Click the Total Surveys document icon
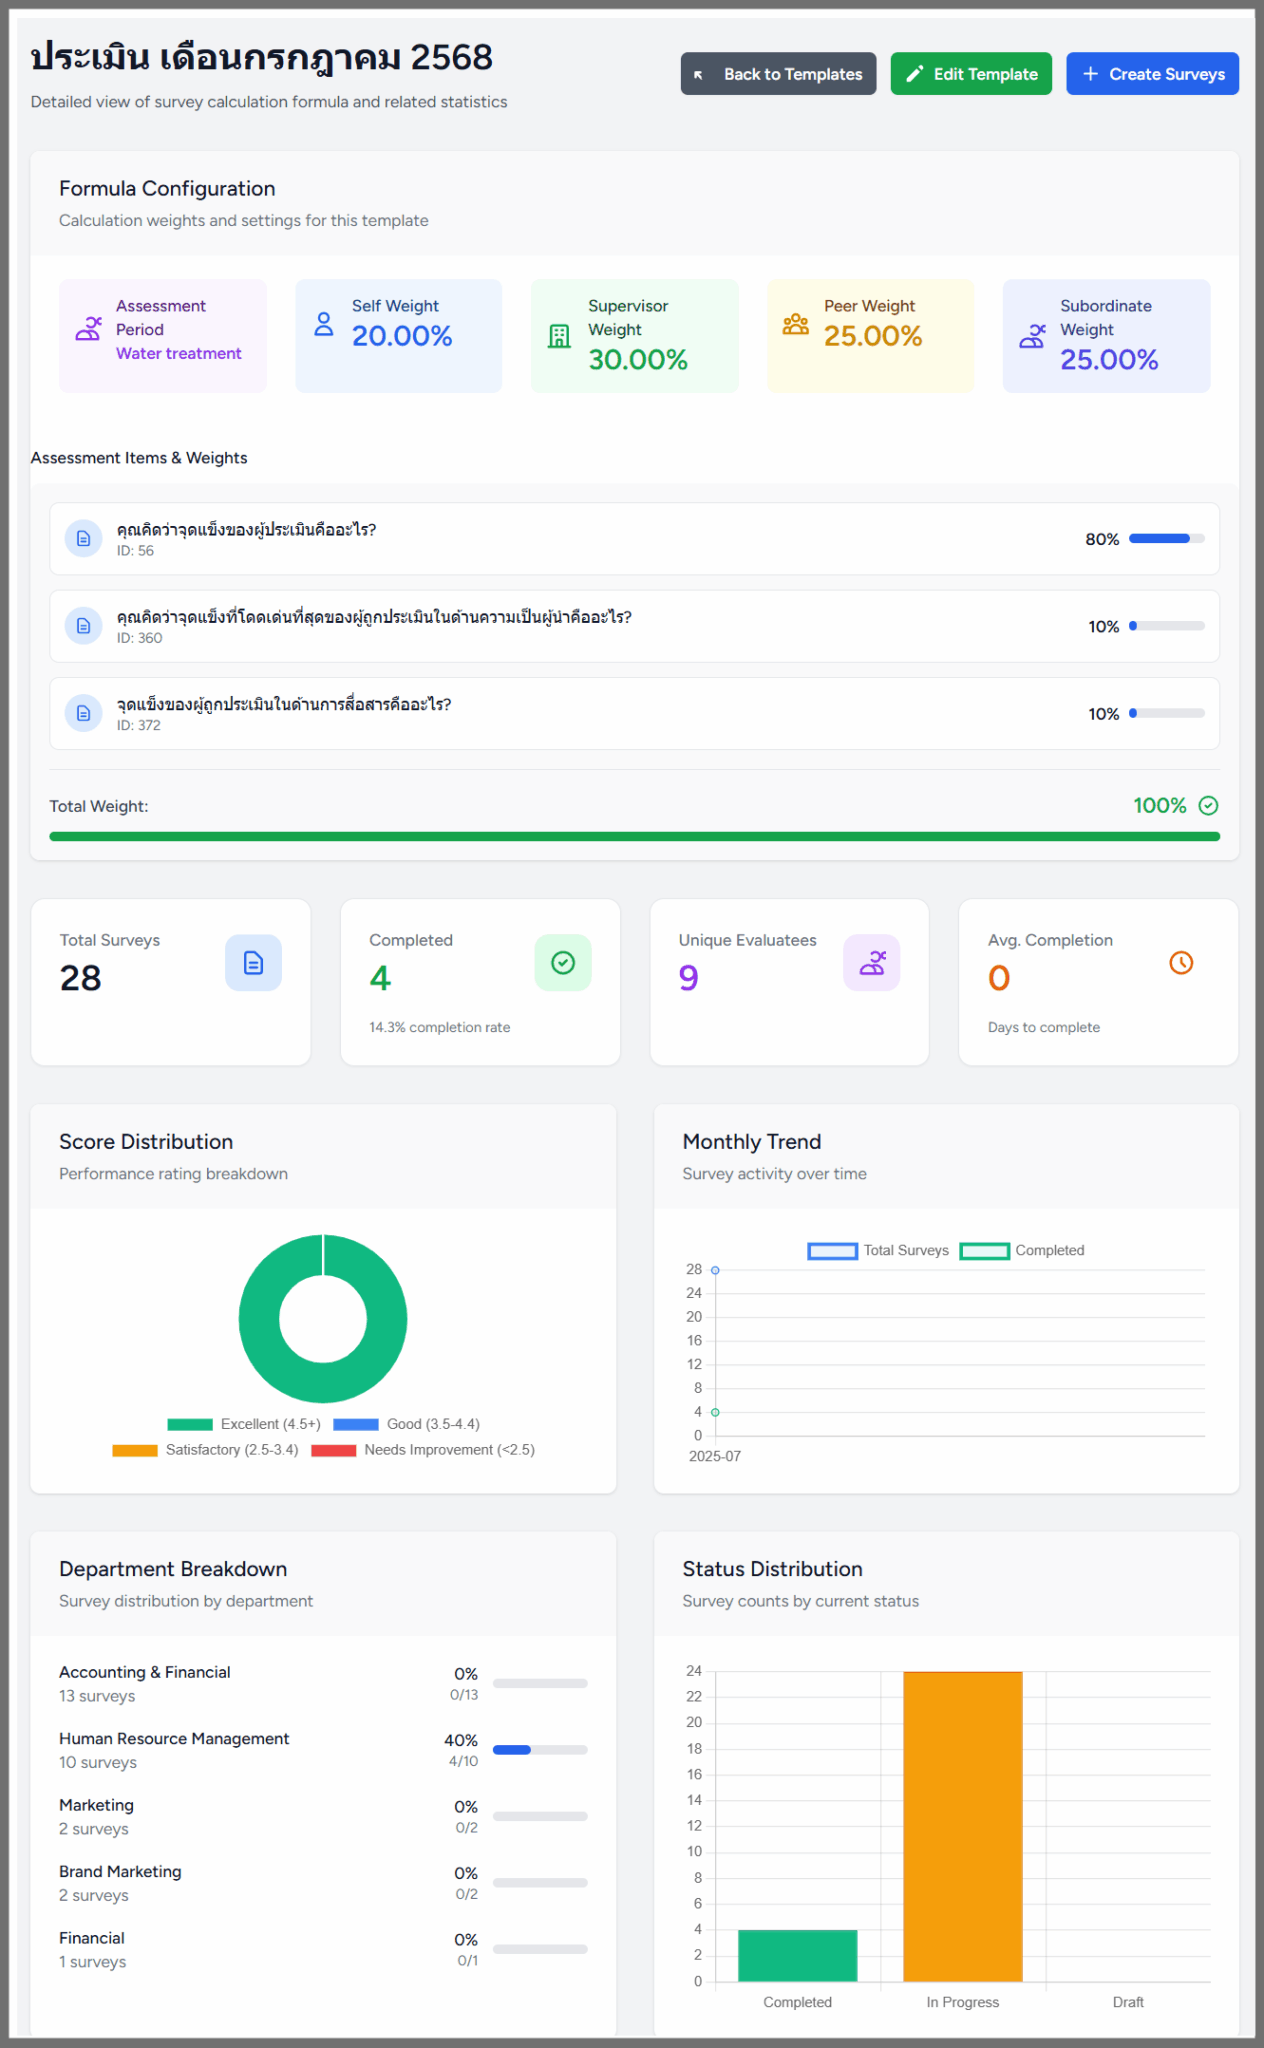This screenshot has height=2048, width=1264. 253,963
